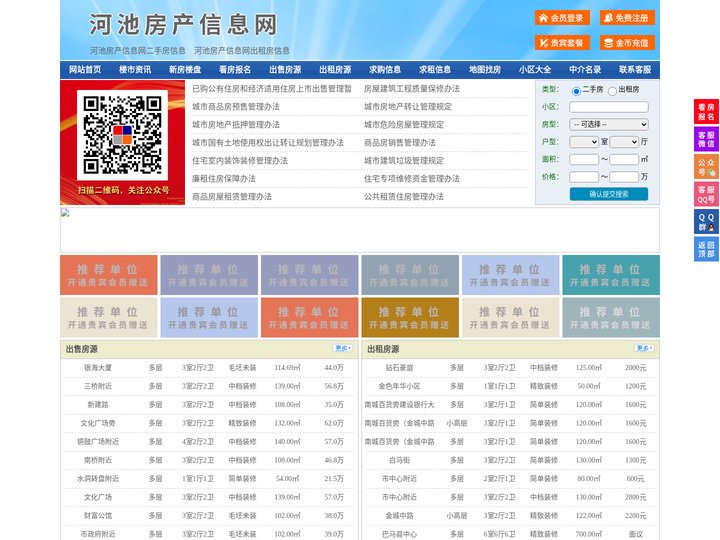Open the 室 room count dropdown

point(584,142)
